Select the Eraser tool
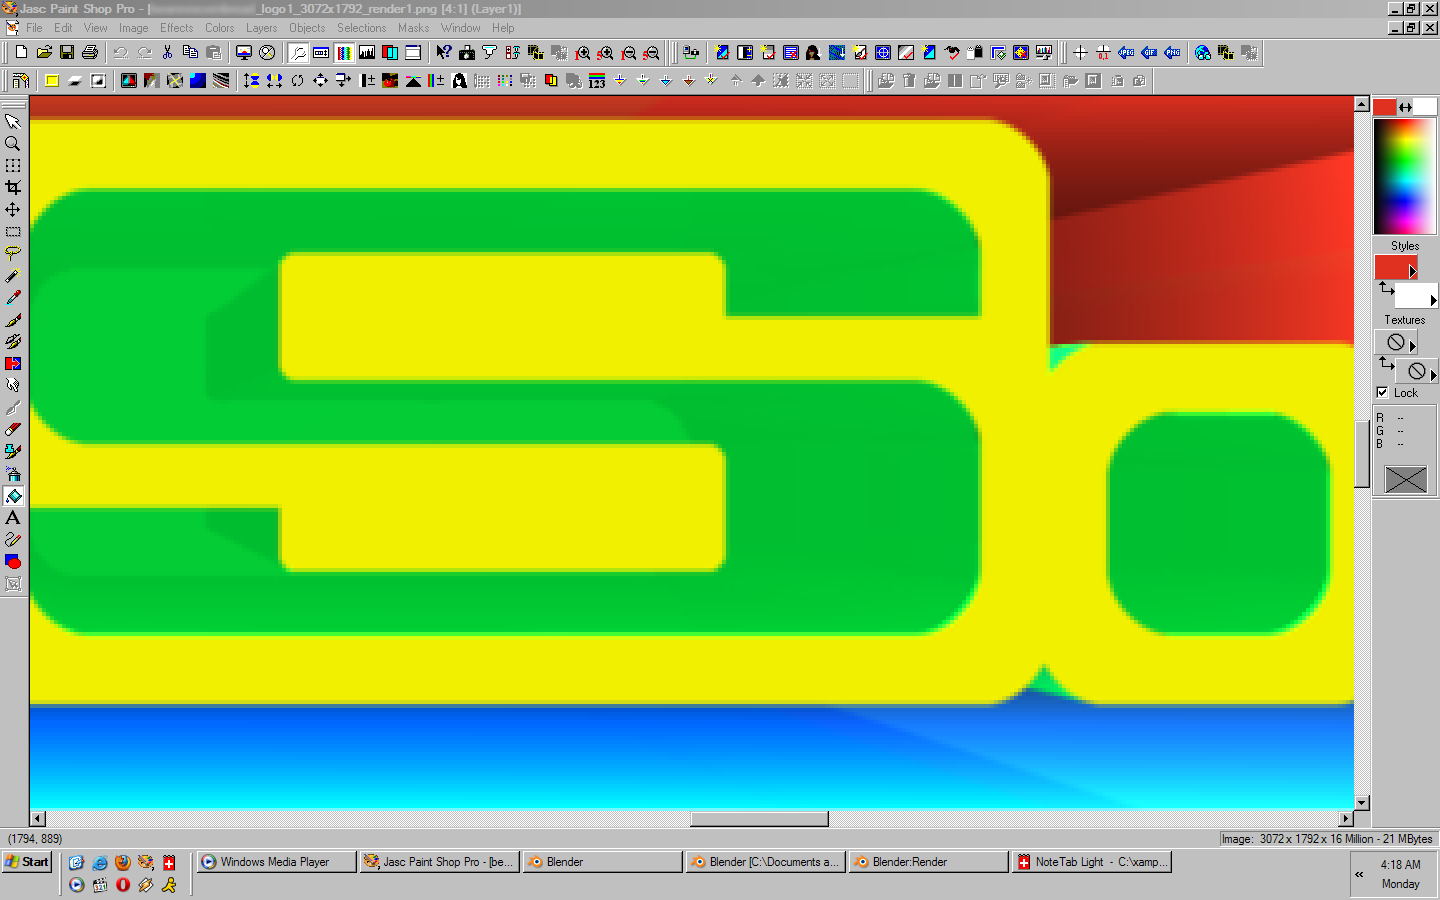This screenshot has height=900, width=1440. [13, 430]
